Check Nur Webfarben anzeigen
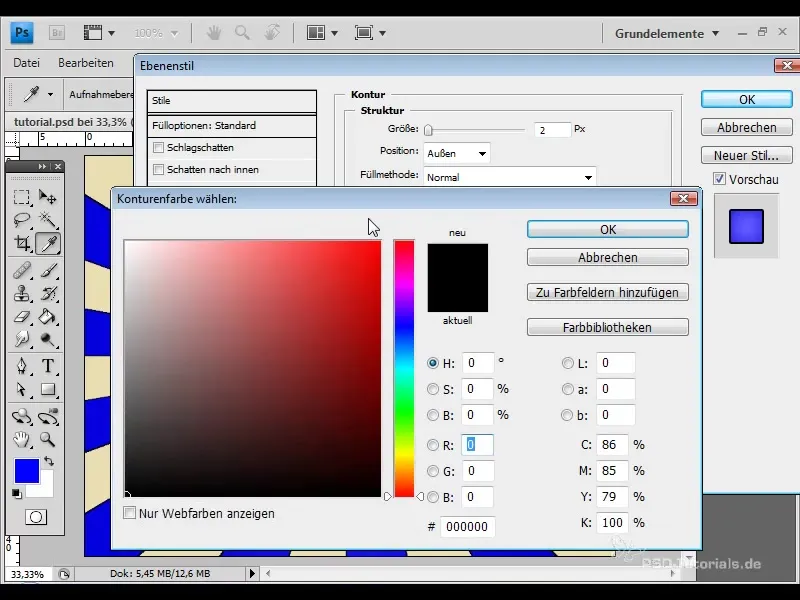Image resolution: width=800 pixels, height=600 pixels. (130, 513)
